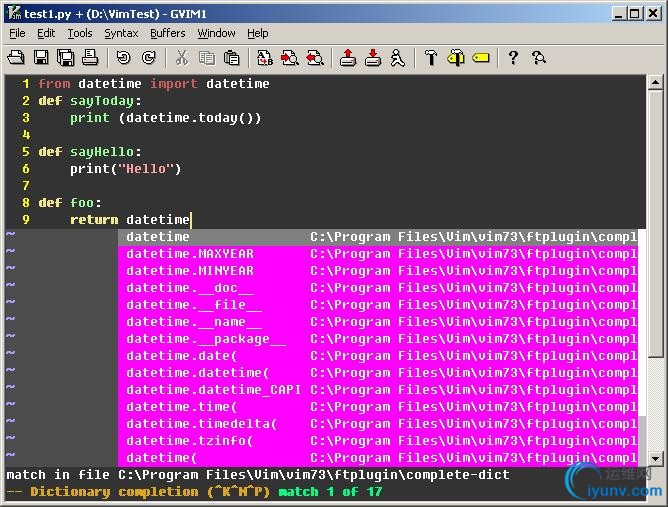
Task: Click the Redo toolbar icon
Action: point(149,58)
